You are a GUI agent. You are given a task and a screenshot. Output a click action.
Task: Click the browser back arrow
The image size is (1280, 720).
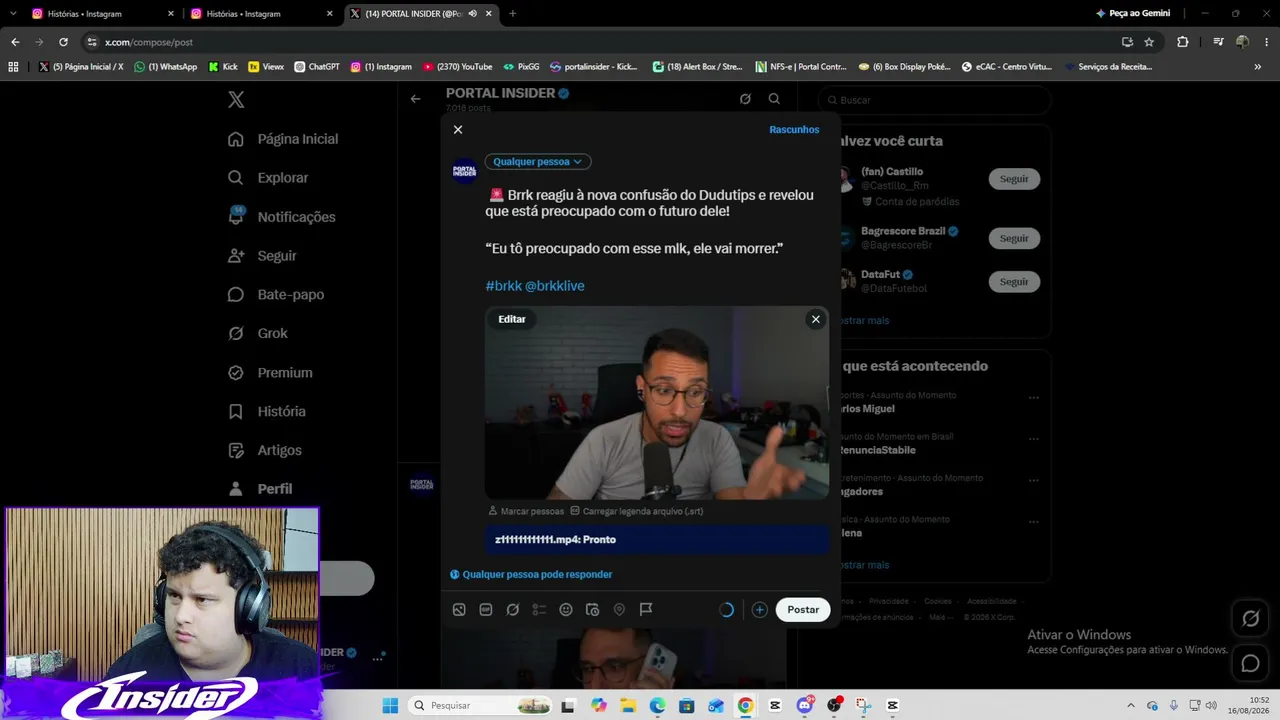point(15,42)
